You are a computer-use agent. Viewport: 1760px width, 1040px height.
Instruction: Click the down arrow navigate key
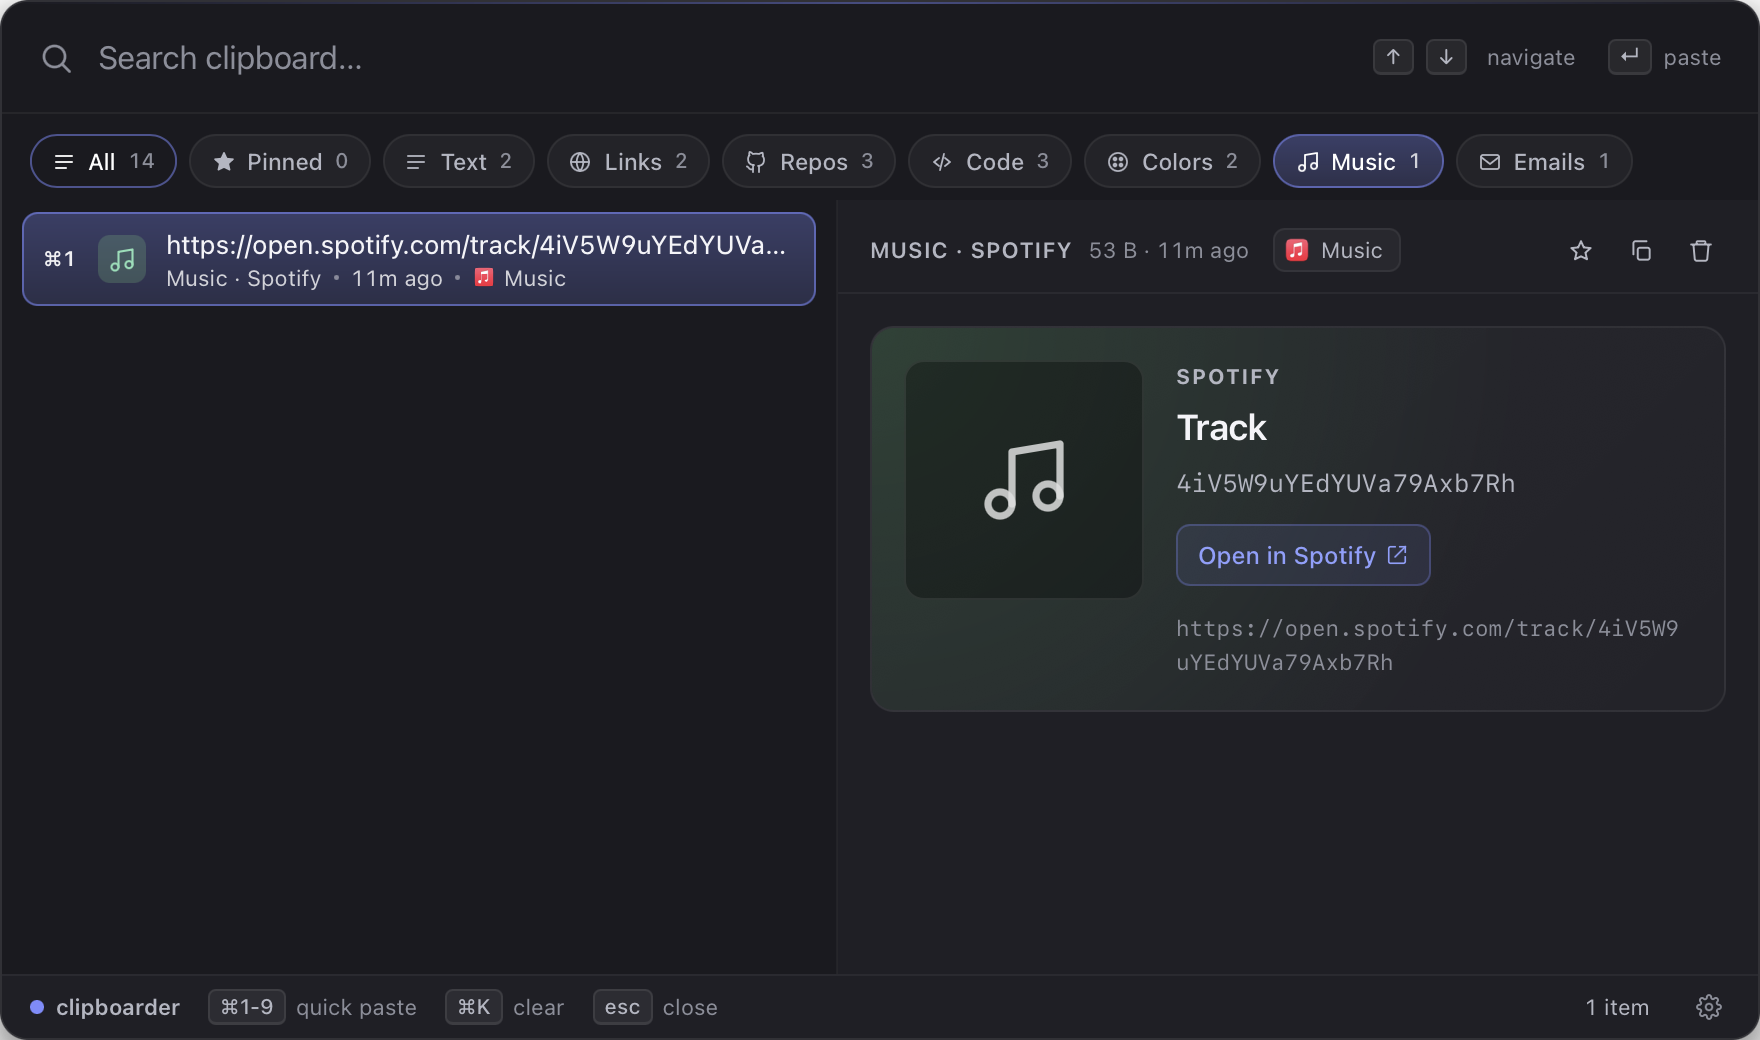pyautogui.click(x=1446, y=57)
